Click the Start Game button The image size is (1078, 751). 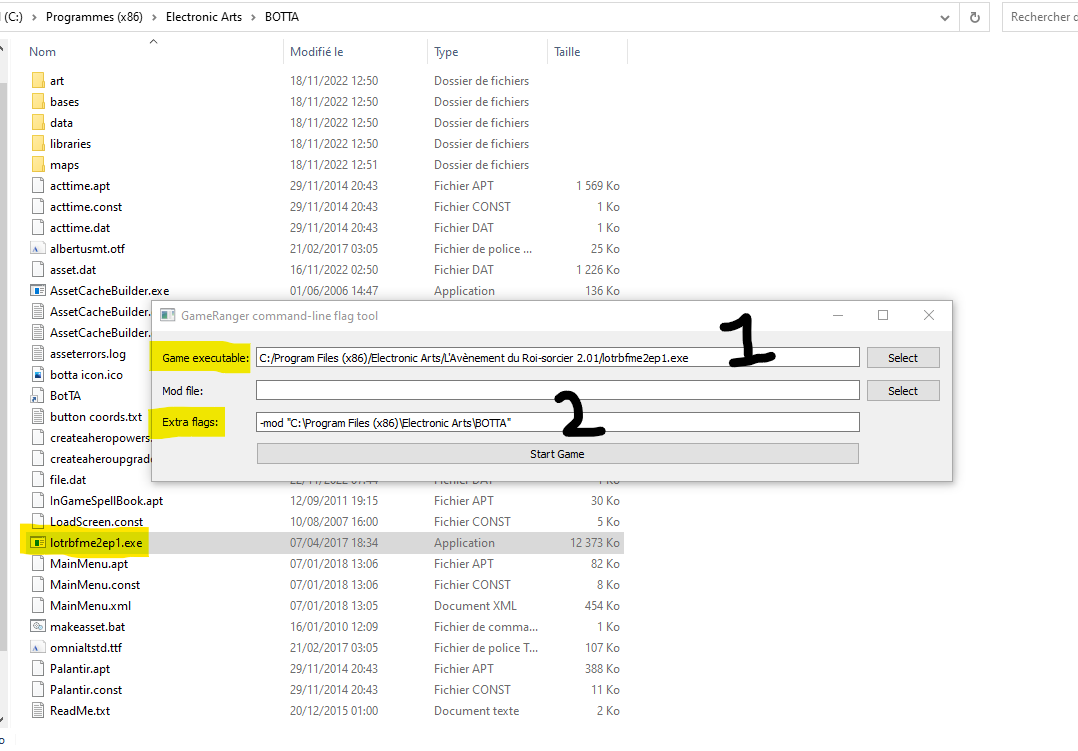click(558, 454)
